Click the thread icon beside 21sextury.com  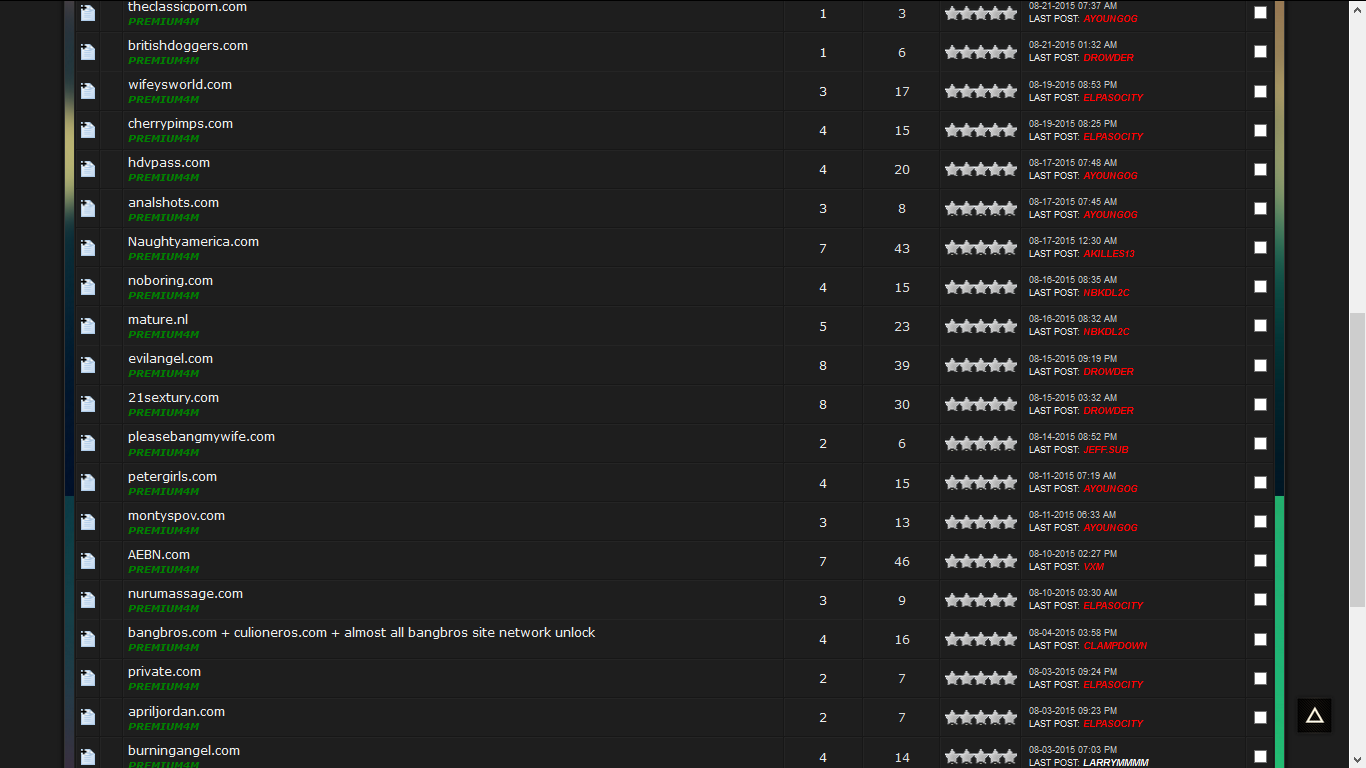click(88, 404)
